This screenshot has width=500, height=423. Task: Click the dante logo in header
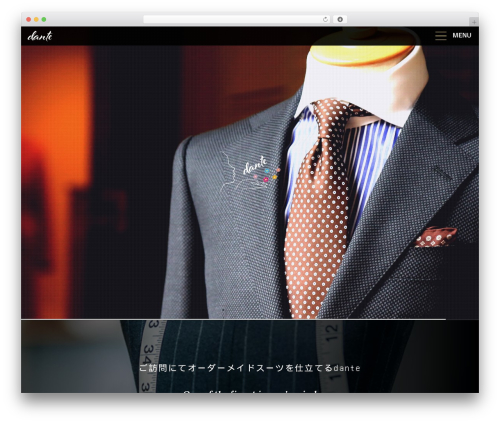pyautogui.click(x=40, y=36)
